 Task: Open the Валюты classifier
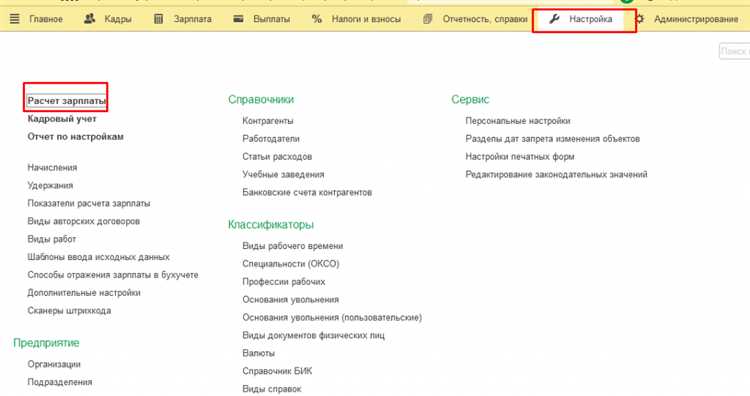click(258, 353)
